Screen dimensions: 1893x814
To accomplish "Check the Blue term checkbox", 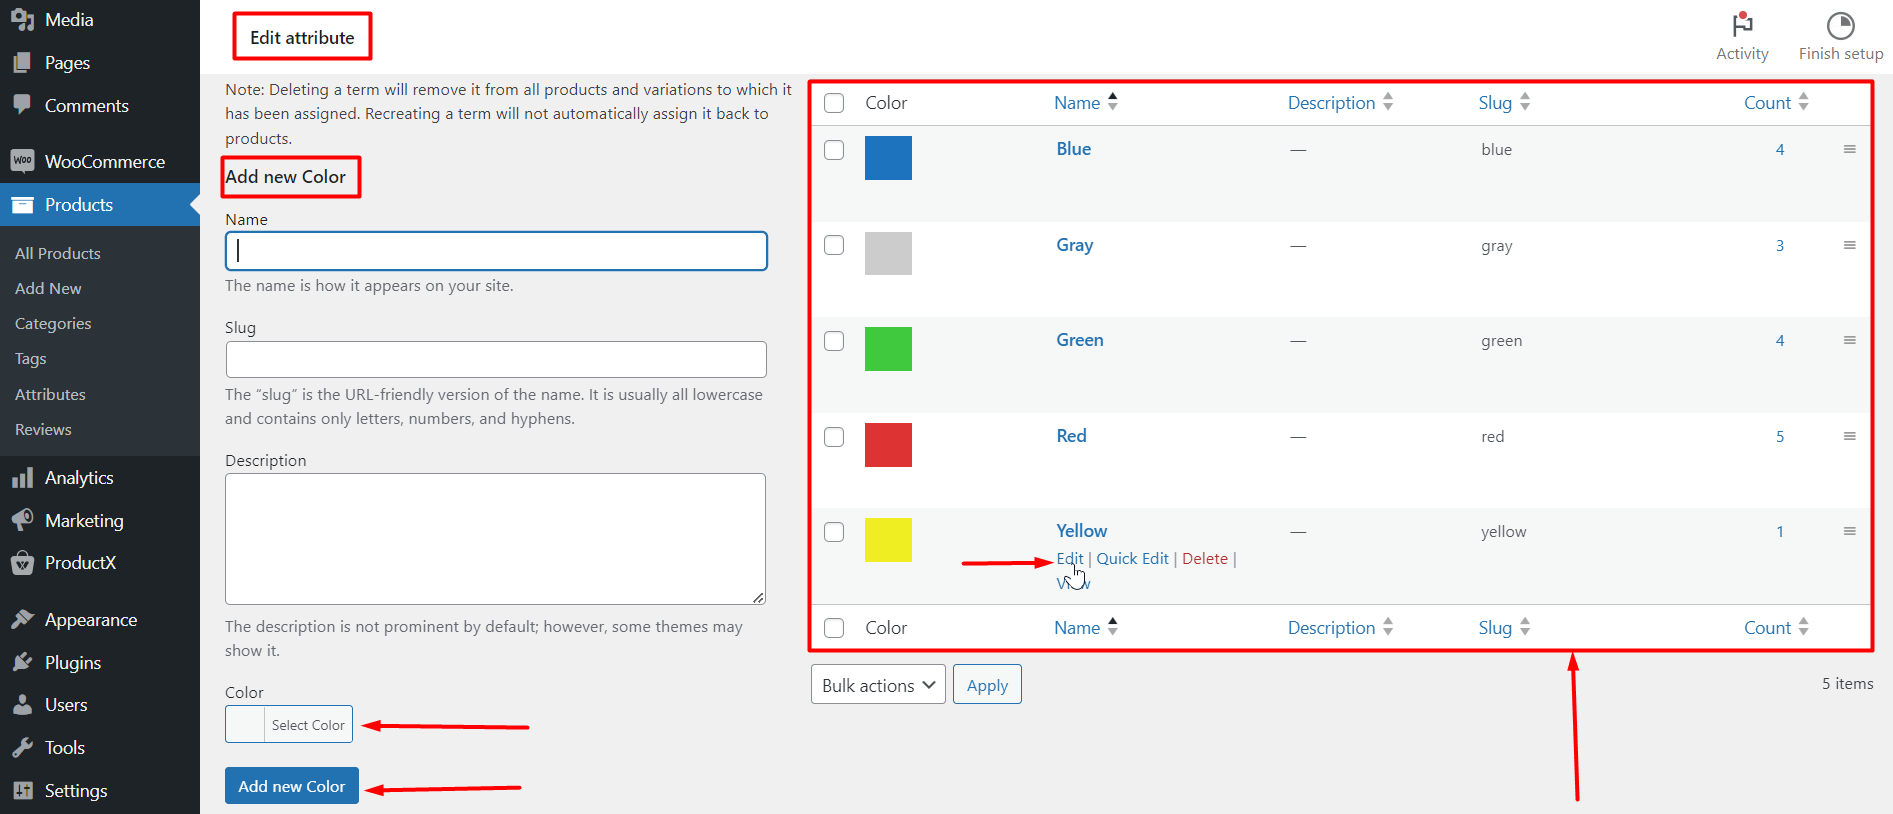I will 834,150.
